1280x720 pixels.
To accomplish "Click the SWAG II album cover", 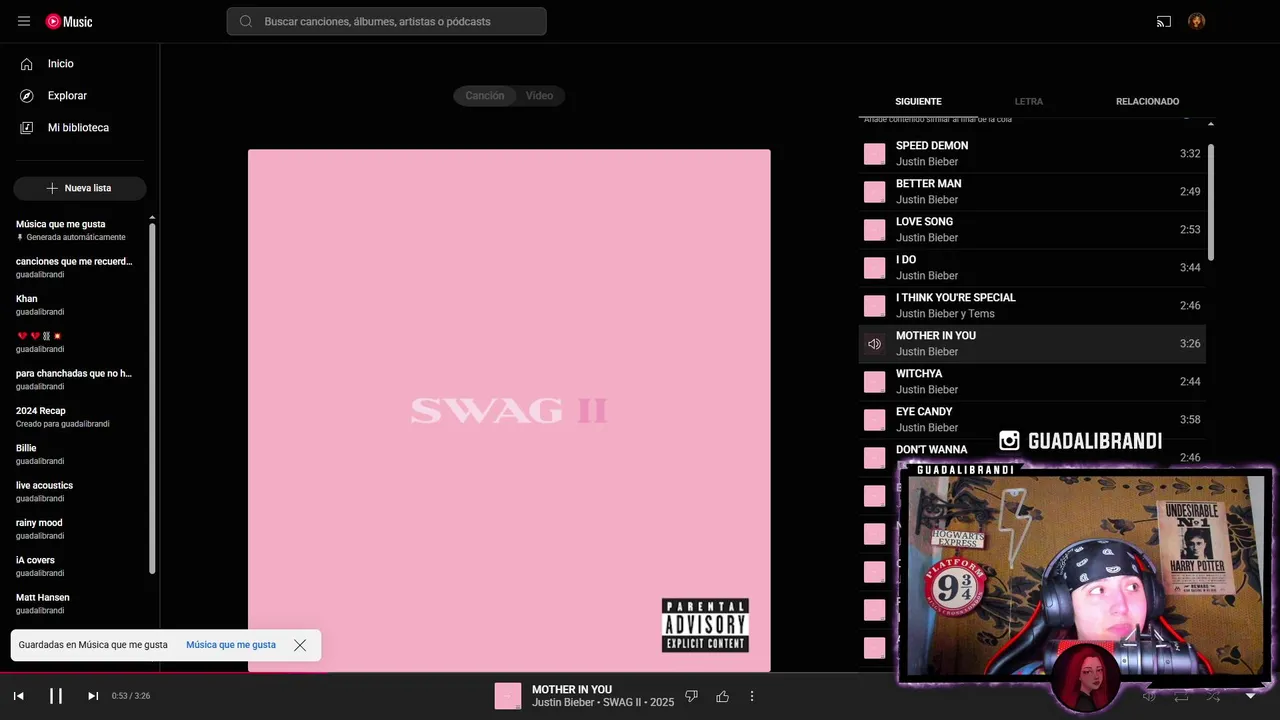I will click(x=509, y=411).
